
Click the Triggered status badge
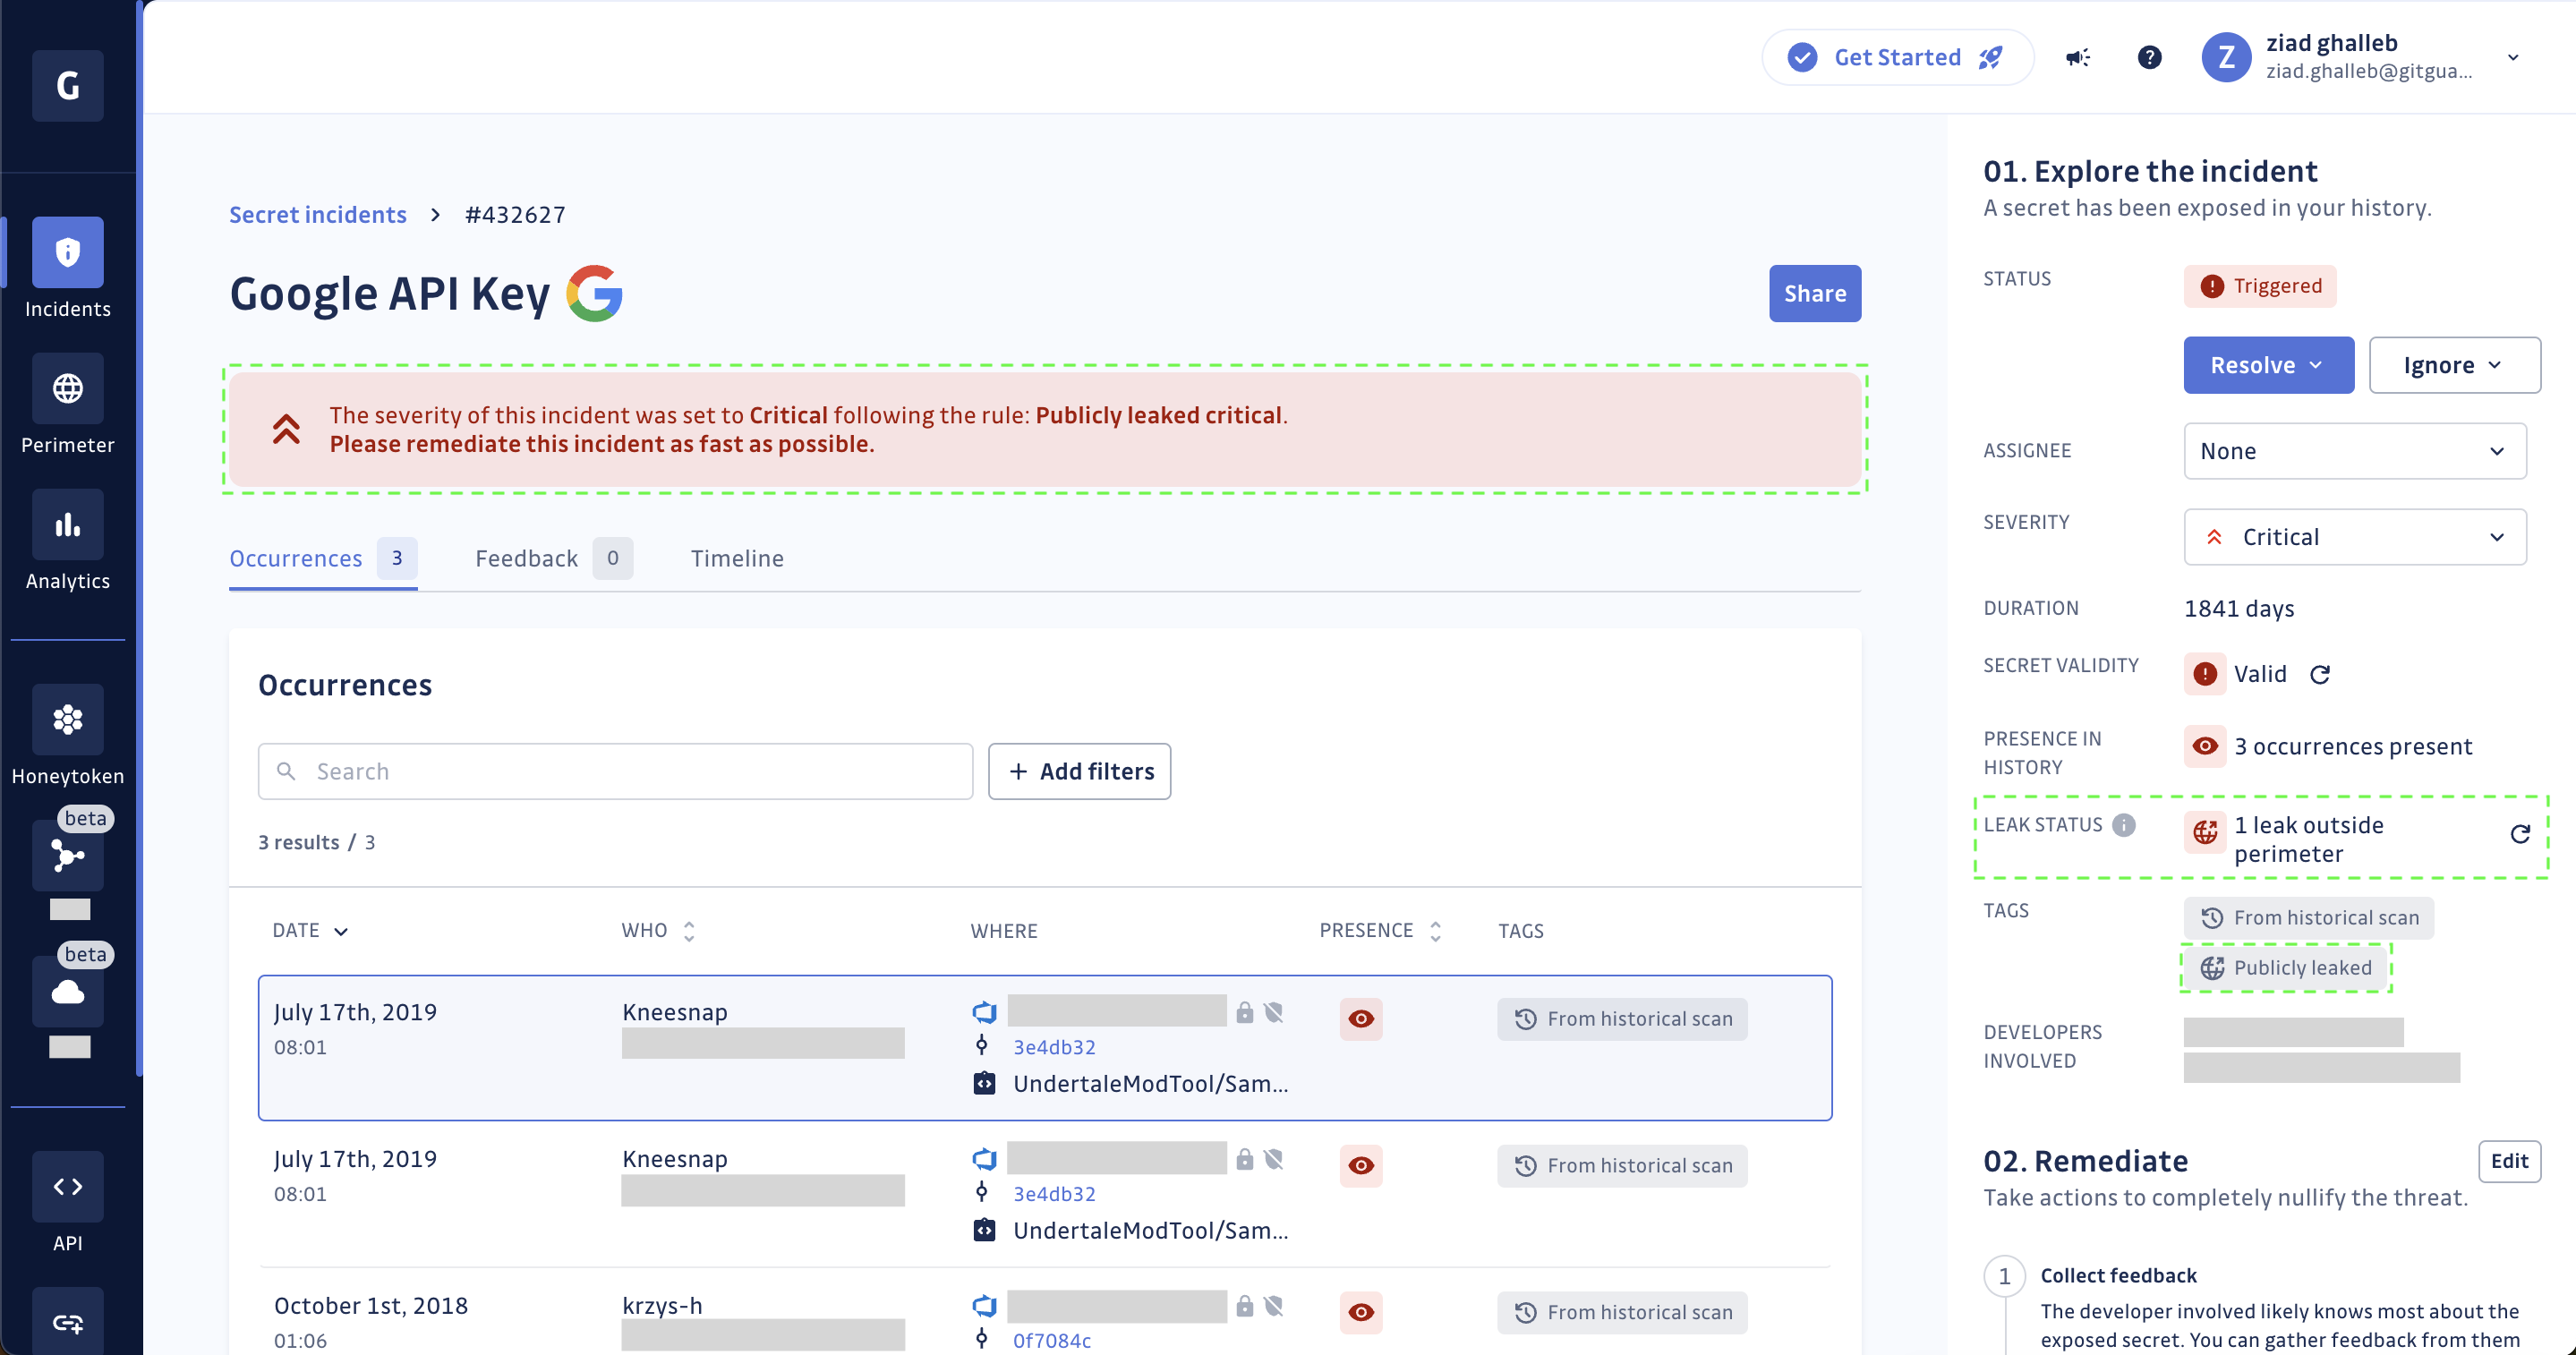2259,287
